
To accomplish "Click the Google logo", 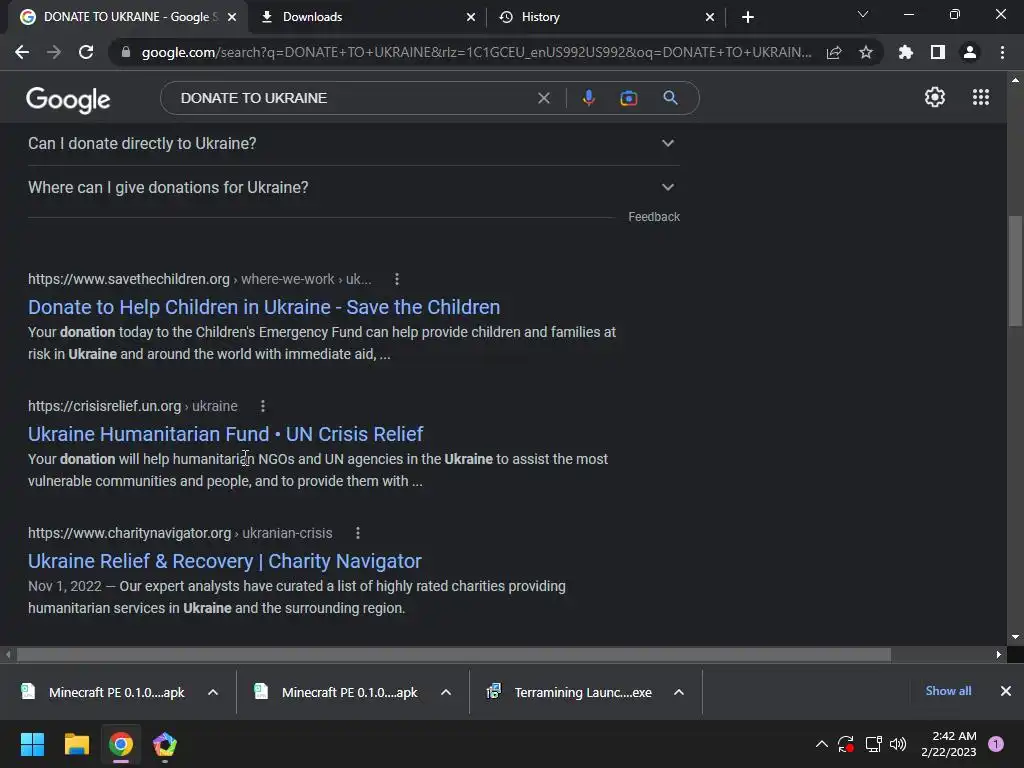I will tap(68, 100).
